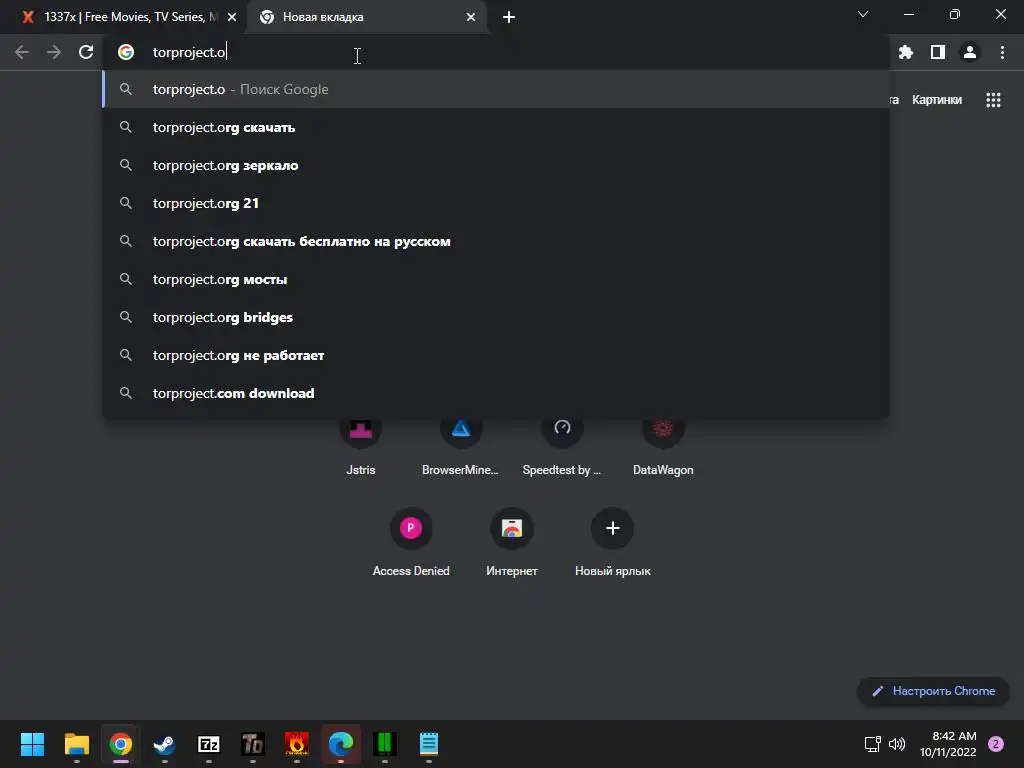Switch to the 1337x Free Movies tab

point(123,17)
